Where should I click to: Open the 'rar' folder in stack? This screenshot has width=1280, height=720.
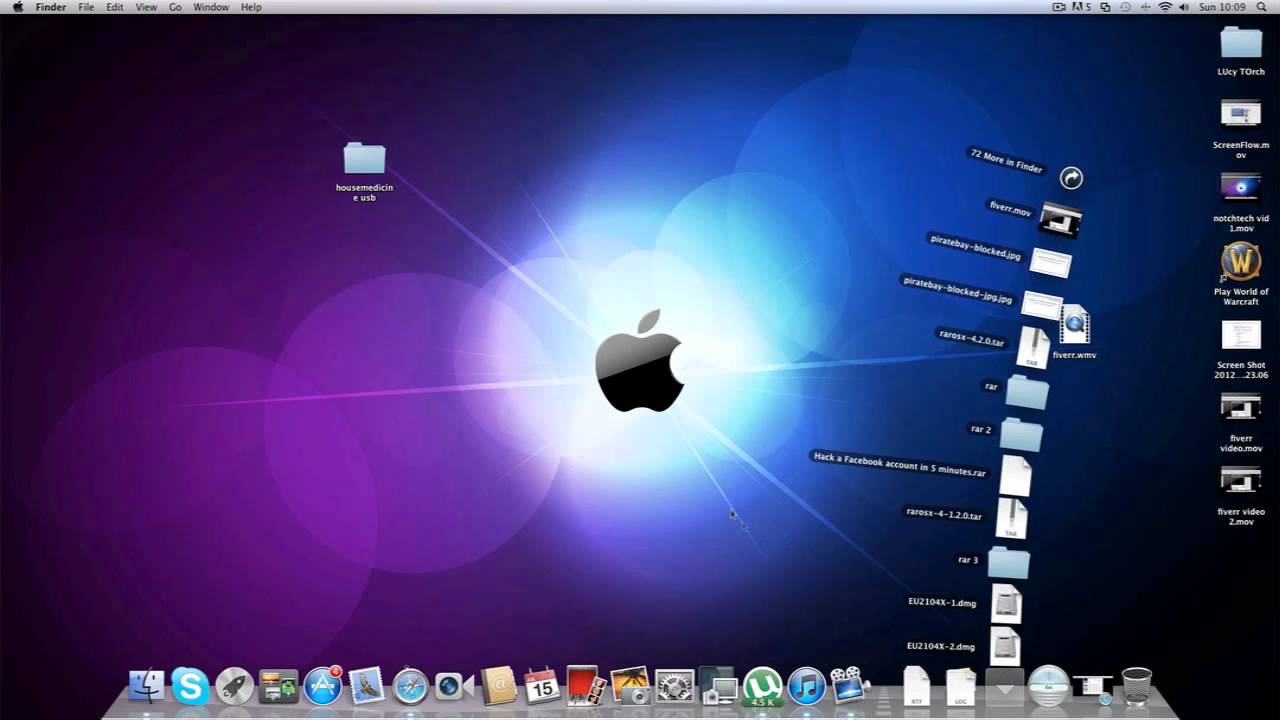coord(1027,391)
